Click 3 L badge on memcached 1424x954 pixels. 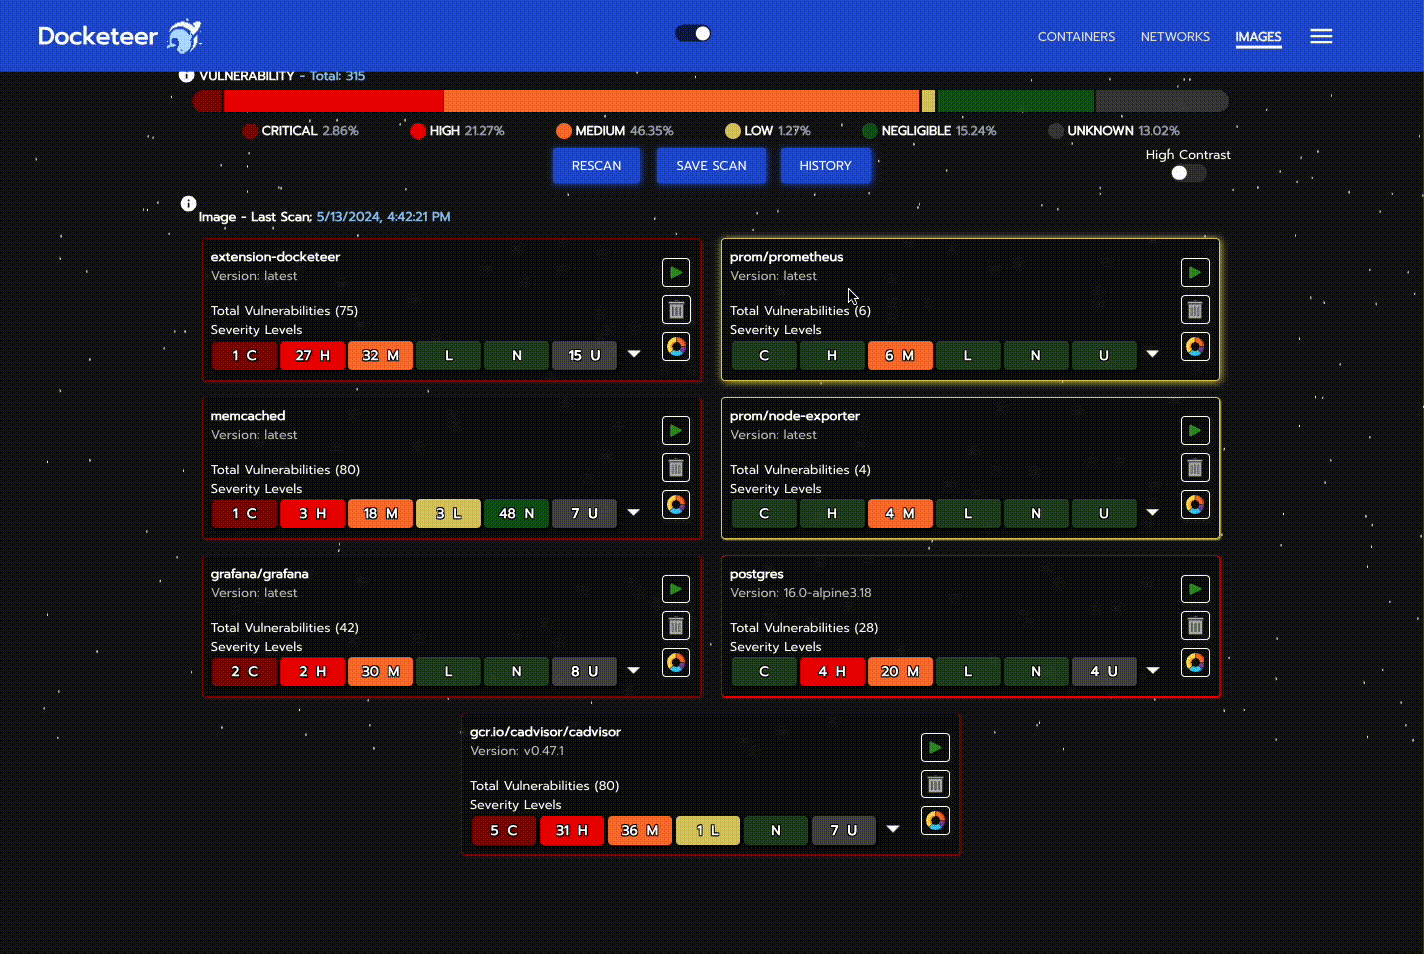click(448, 514)
